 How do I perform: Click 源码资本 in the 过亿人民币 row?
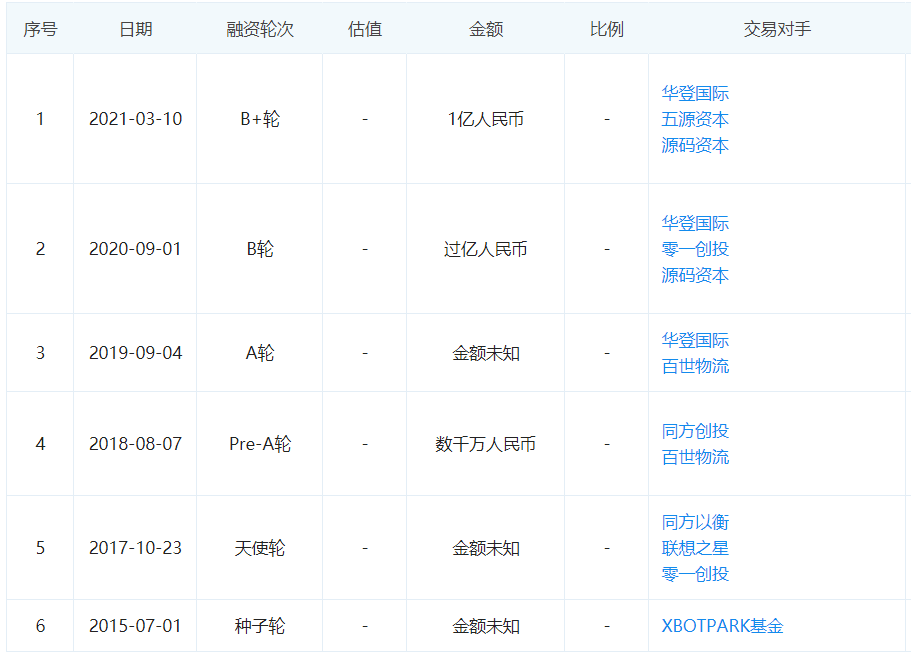click(695, 275)
